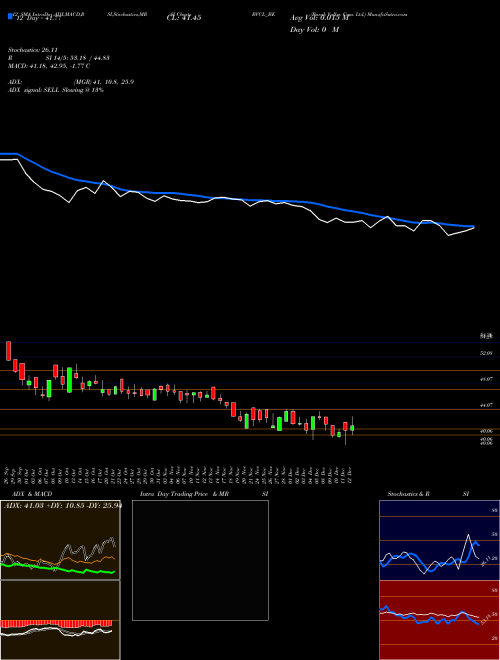Click the MACD: 41.18, 42.95, -1.77 line
The width and height of the screenshot is (500, 660).
click(x=49, y=66)
